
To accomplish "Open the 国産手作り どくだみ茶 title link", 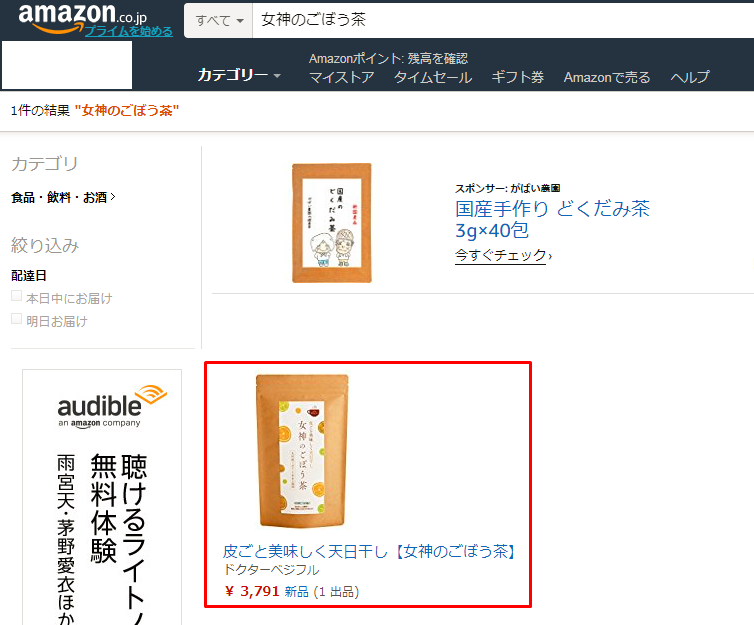I will click(552, 219).
